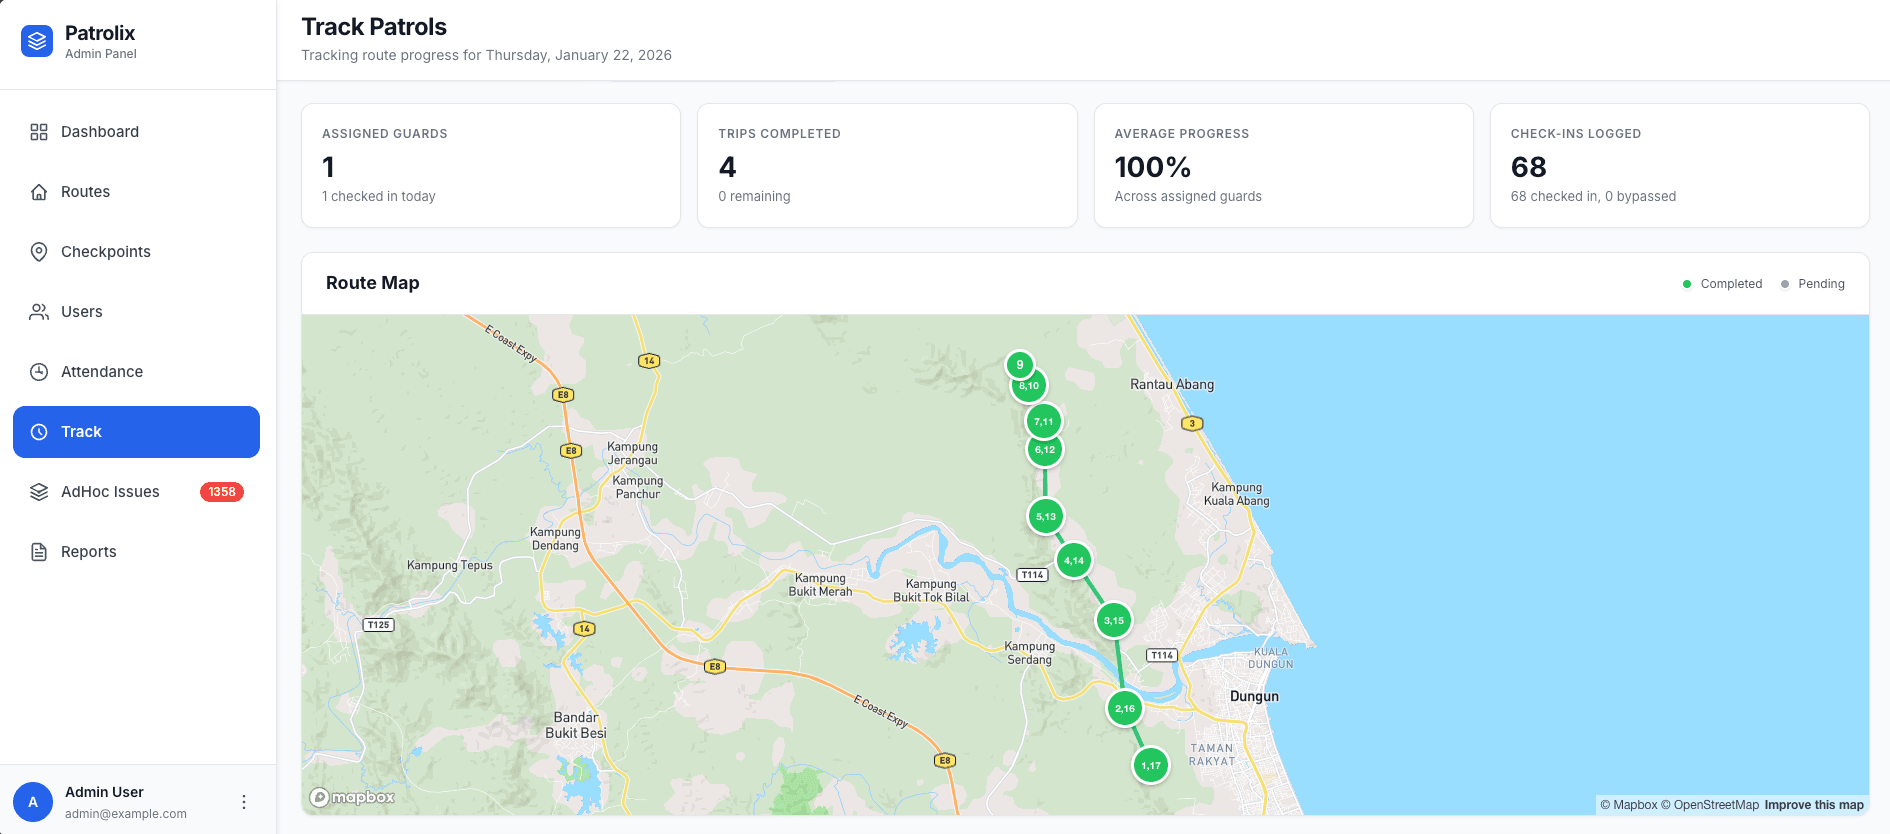This screenshot has height=834, width=1890.
Task: Click the Dungun town label on map
Action: (x=1254, y=696)
